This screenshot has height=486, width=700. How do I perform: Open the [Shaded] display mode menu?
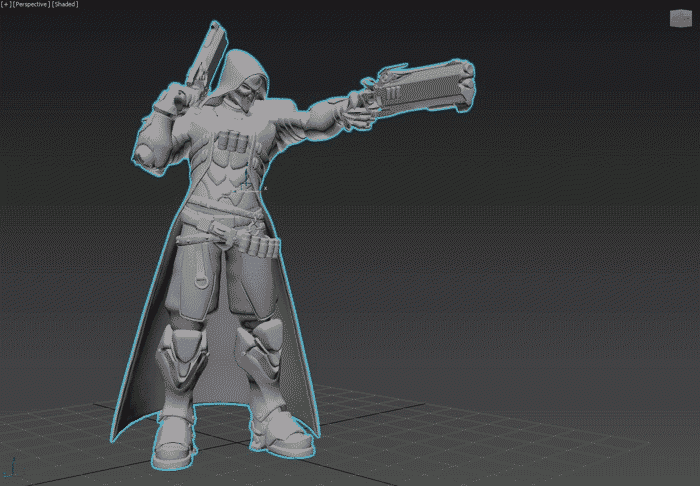(65, 4)
